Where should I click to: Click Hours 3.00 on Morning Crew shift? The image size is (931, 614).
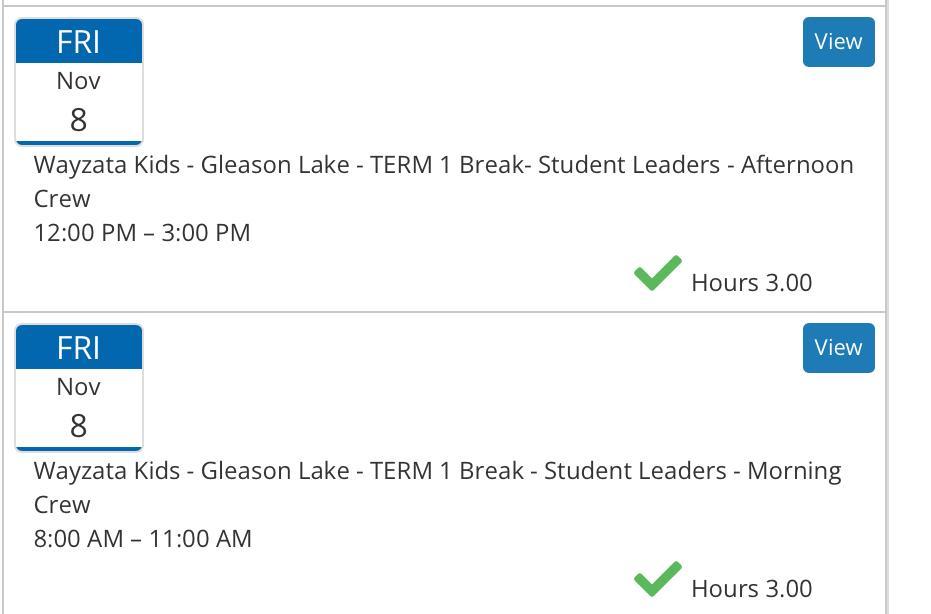point(751,589)
